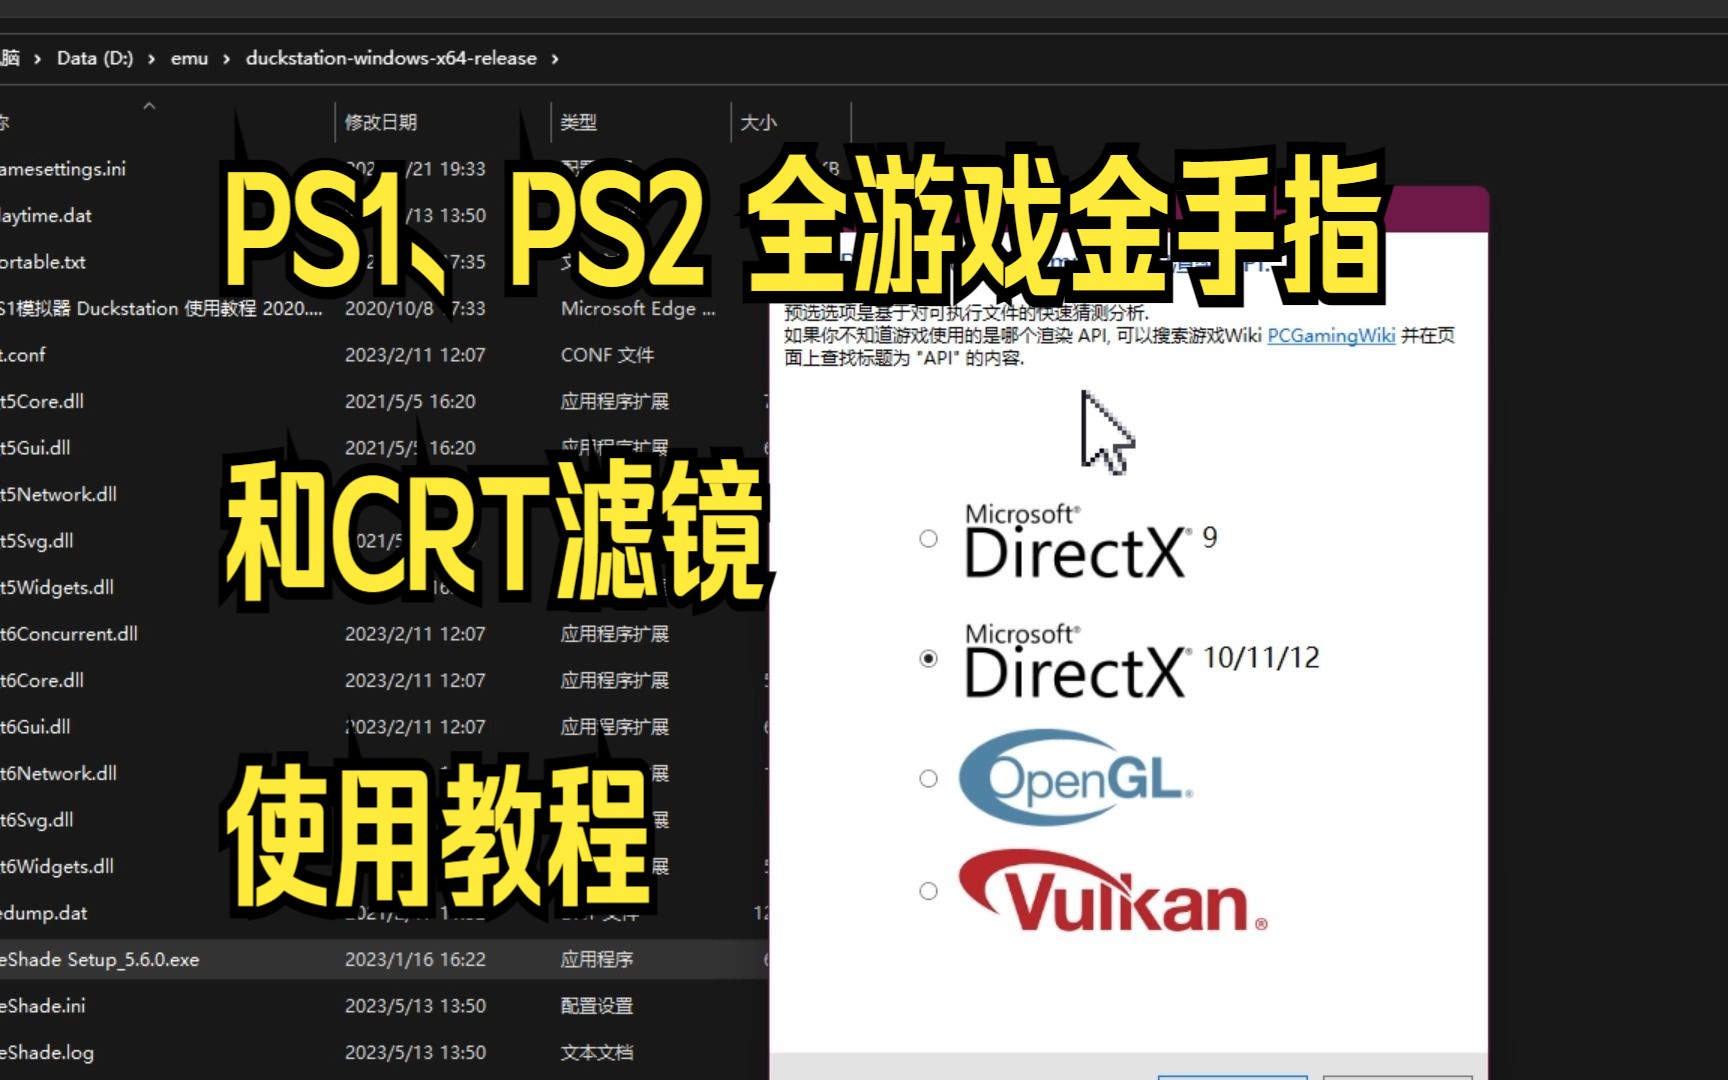Select the Qt6Svg.dll file
The height and width of the screenshot is (1080, 1728).
coord(37,820)
